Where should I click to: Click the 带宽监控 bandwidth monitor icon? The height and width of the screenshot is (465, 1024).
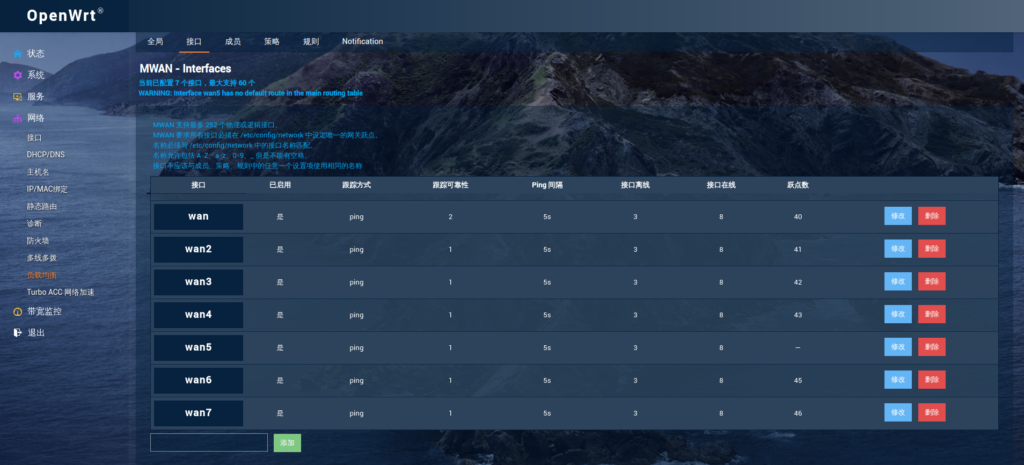tap(17, 312)
